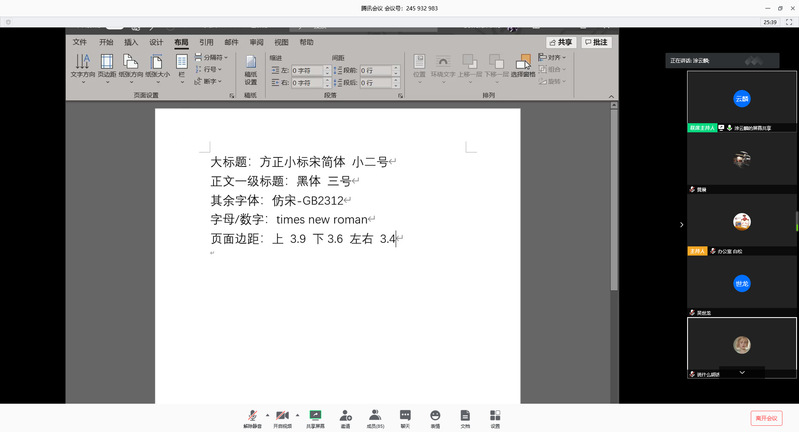Expand audio options arrow beside 解除静音
The height and width of the screenshot is (432, 799).
coord(267,414)
